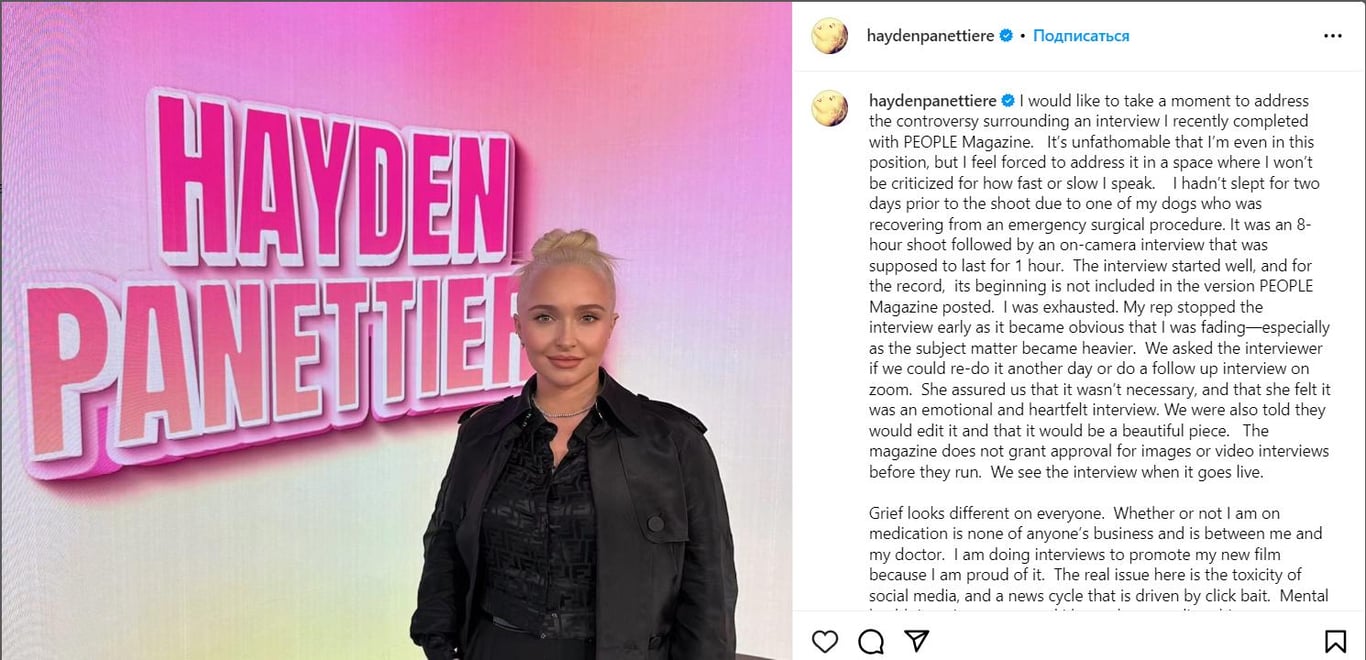Save the post with the bookmark icon
The width and height of the screenshot is (1366, 660).
point(1335,641)
